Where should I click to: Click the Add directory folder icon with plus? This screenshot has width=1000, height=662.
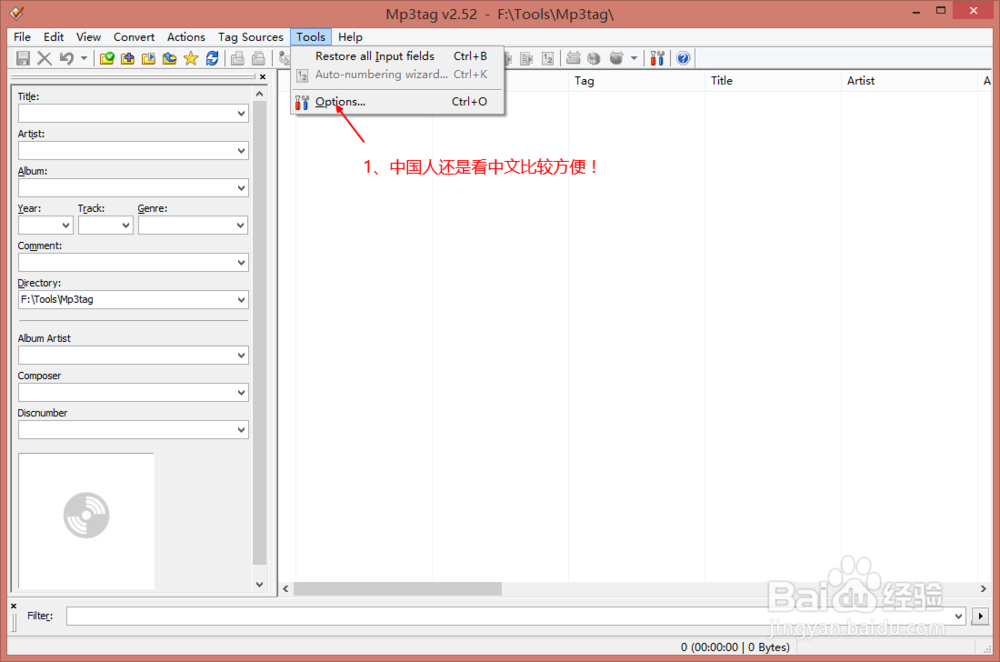pos(128,59)
